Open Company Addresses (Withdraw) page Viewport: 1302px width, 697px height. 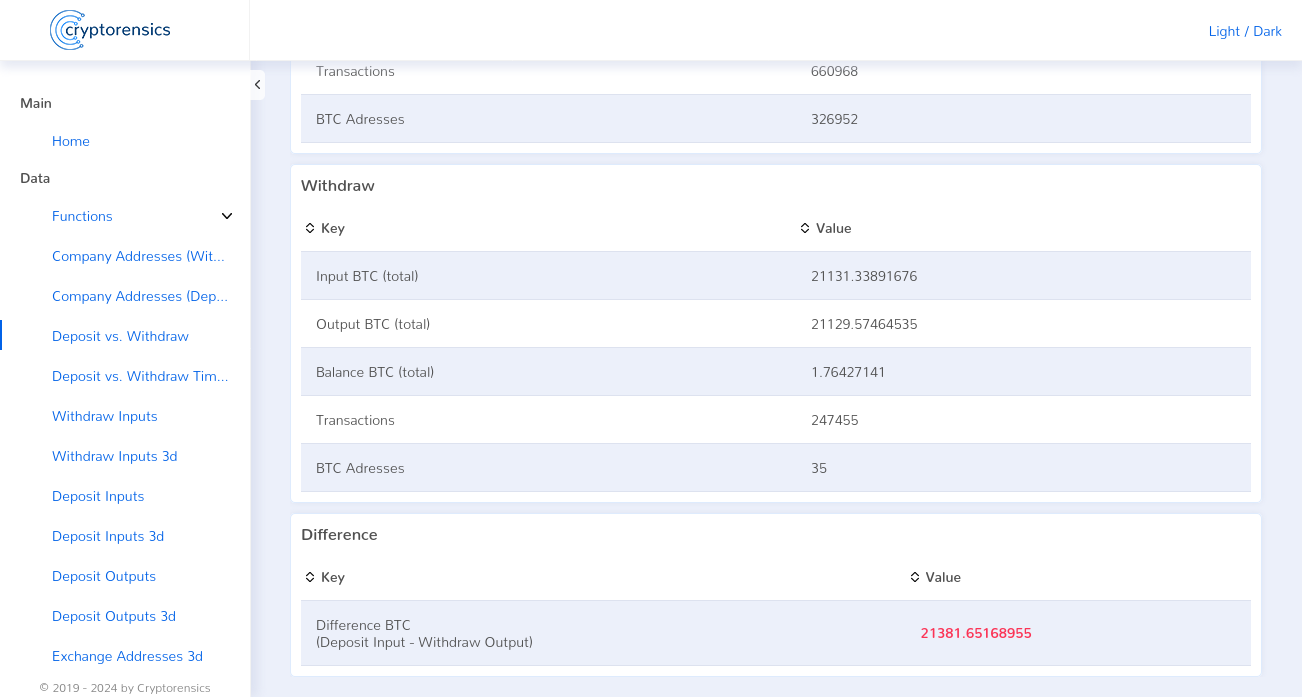tap(139, 256)
